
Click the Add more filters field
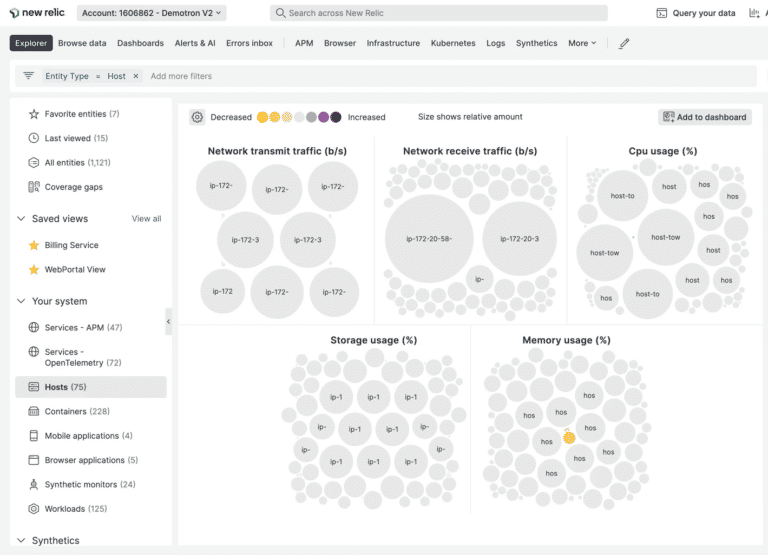(x=181, y=76)
